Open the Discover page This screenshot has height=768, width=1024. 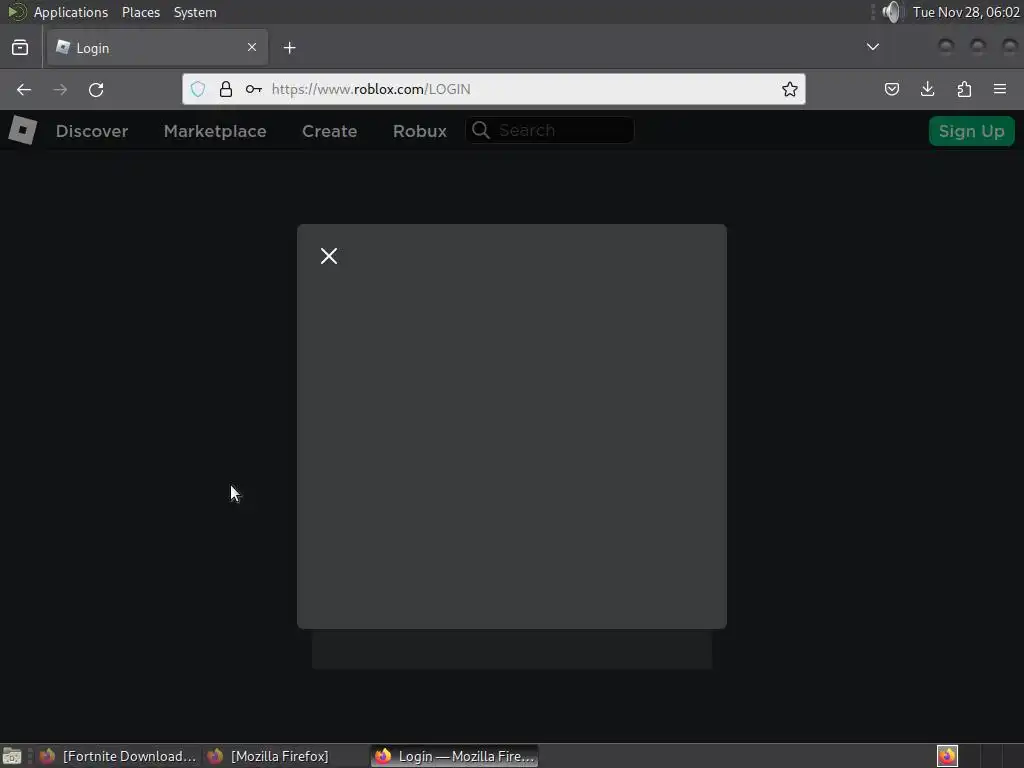coord(92,131)
